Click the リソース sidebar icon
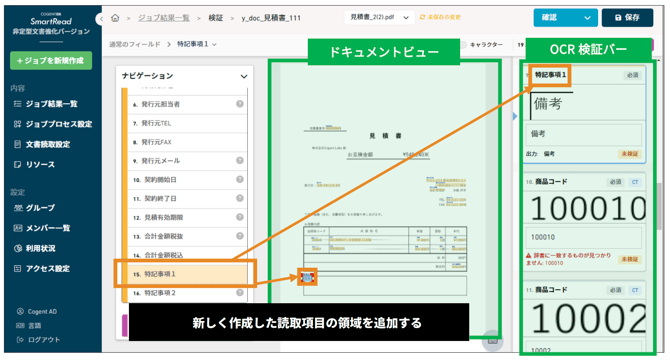 18,164
